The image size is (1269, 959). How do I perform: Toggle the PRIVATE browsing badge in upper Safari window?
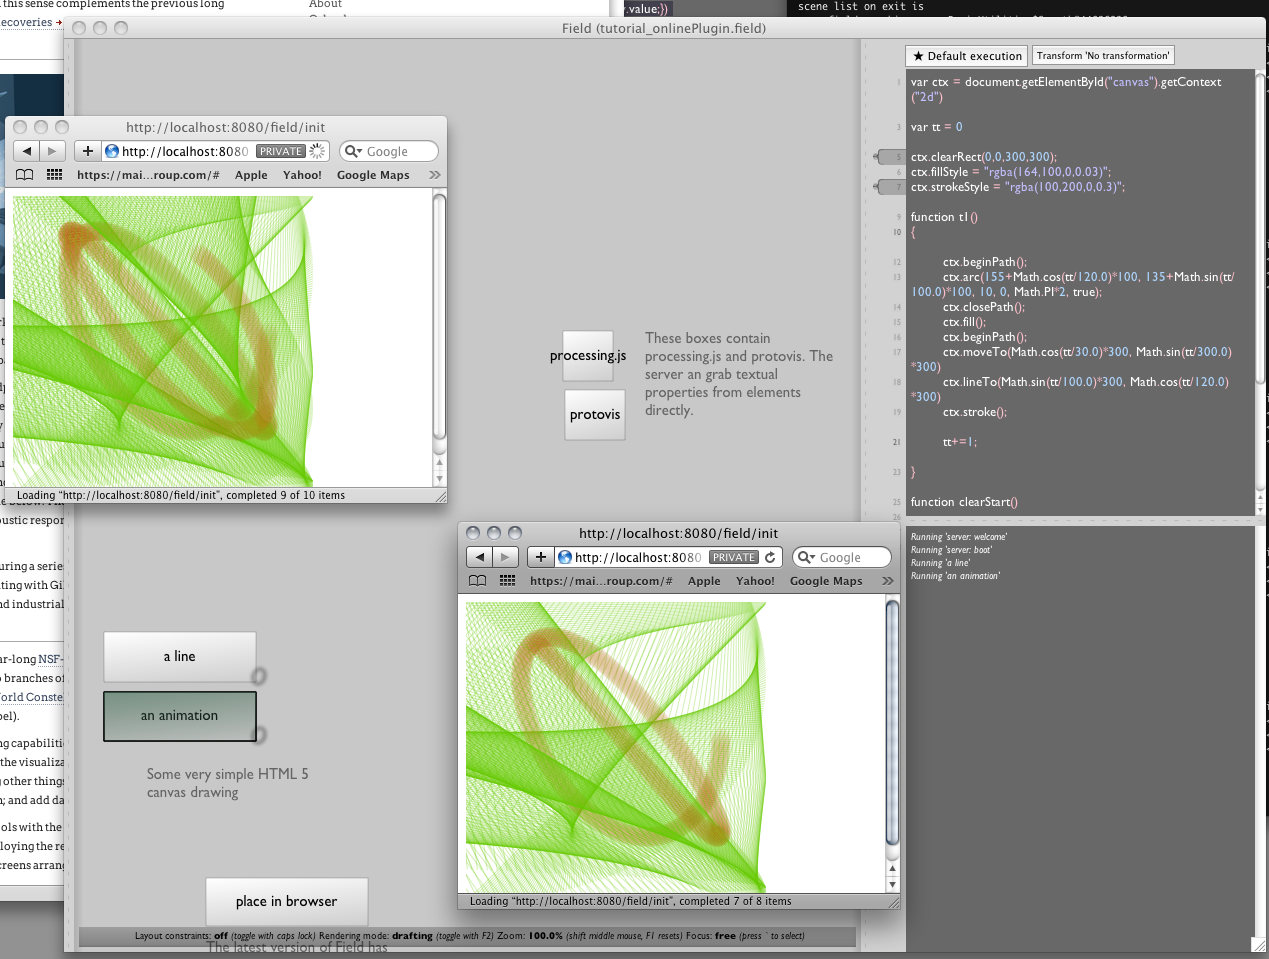281,151
